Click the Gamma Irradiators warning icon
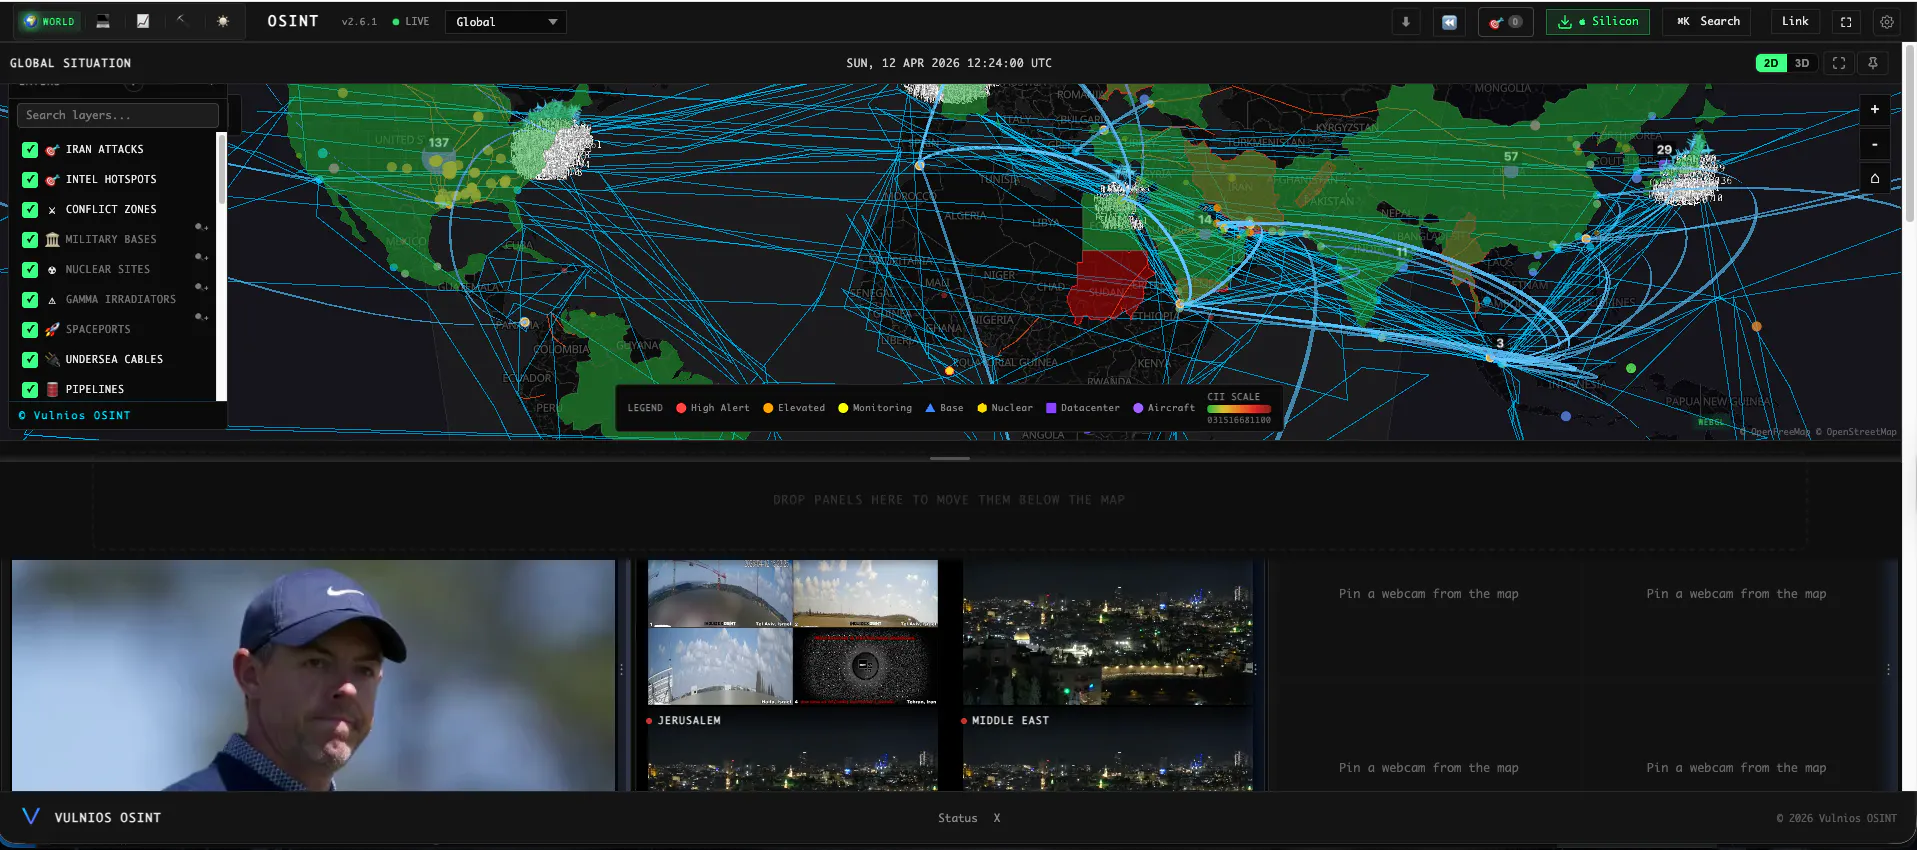 (52, 300)
